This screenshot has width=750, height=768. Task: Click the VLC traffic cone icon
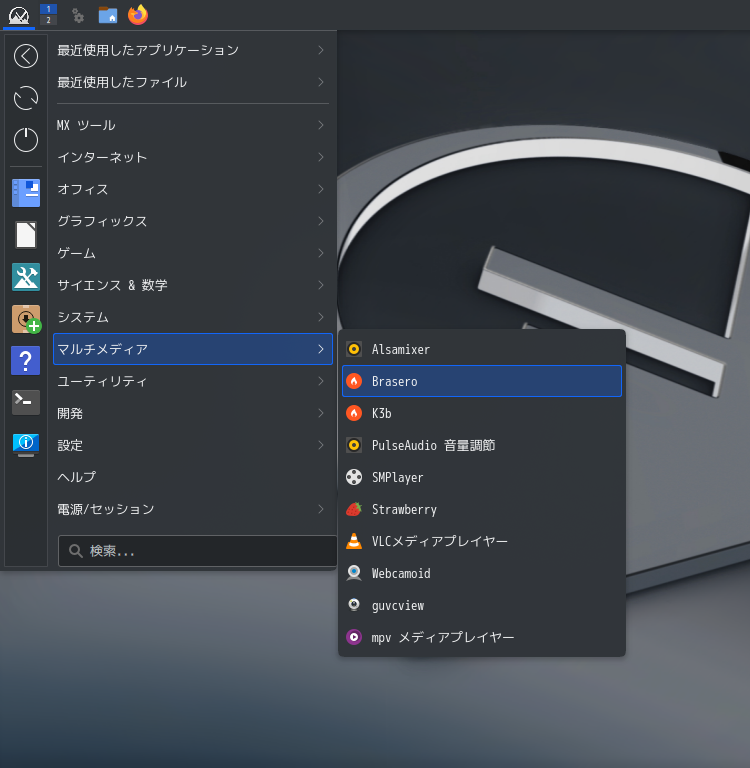pyautogui.click(x=354, y=541)
